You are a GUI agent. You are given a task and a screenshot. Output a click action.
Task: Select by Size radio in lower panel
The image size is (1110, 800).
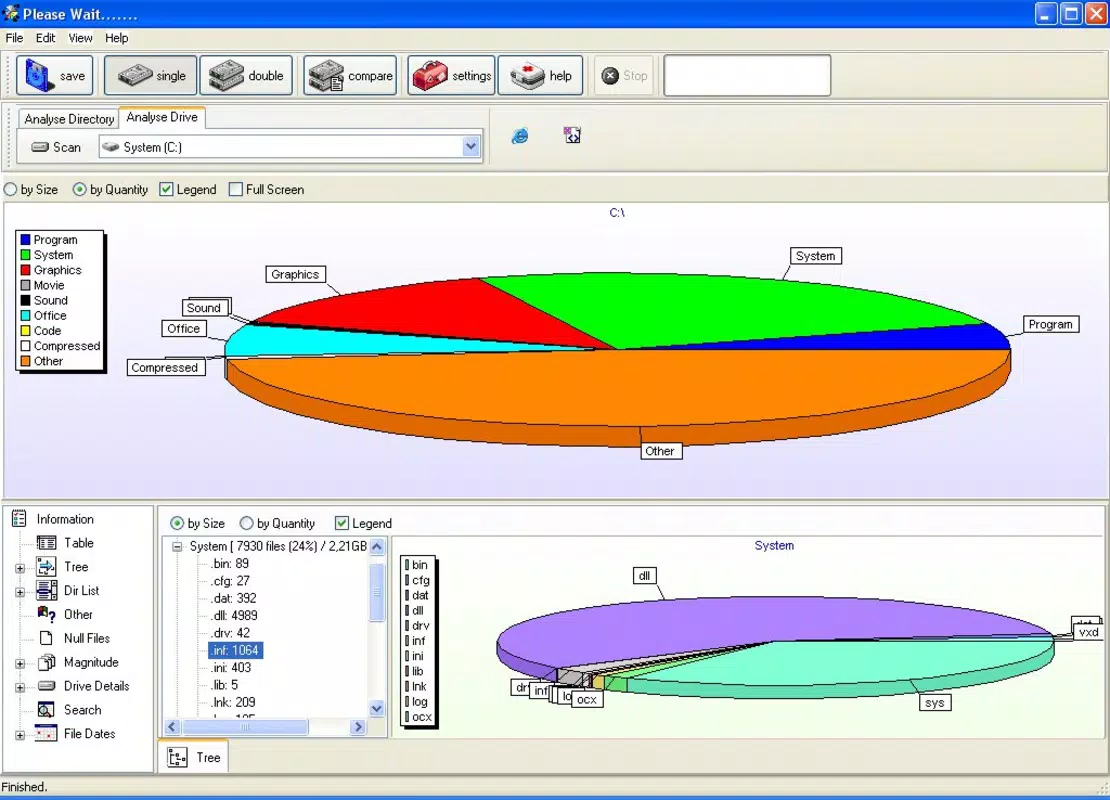click(x=177, y=523)
